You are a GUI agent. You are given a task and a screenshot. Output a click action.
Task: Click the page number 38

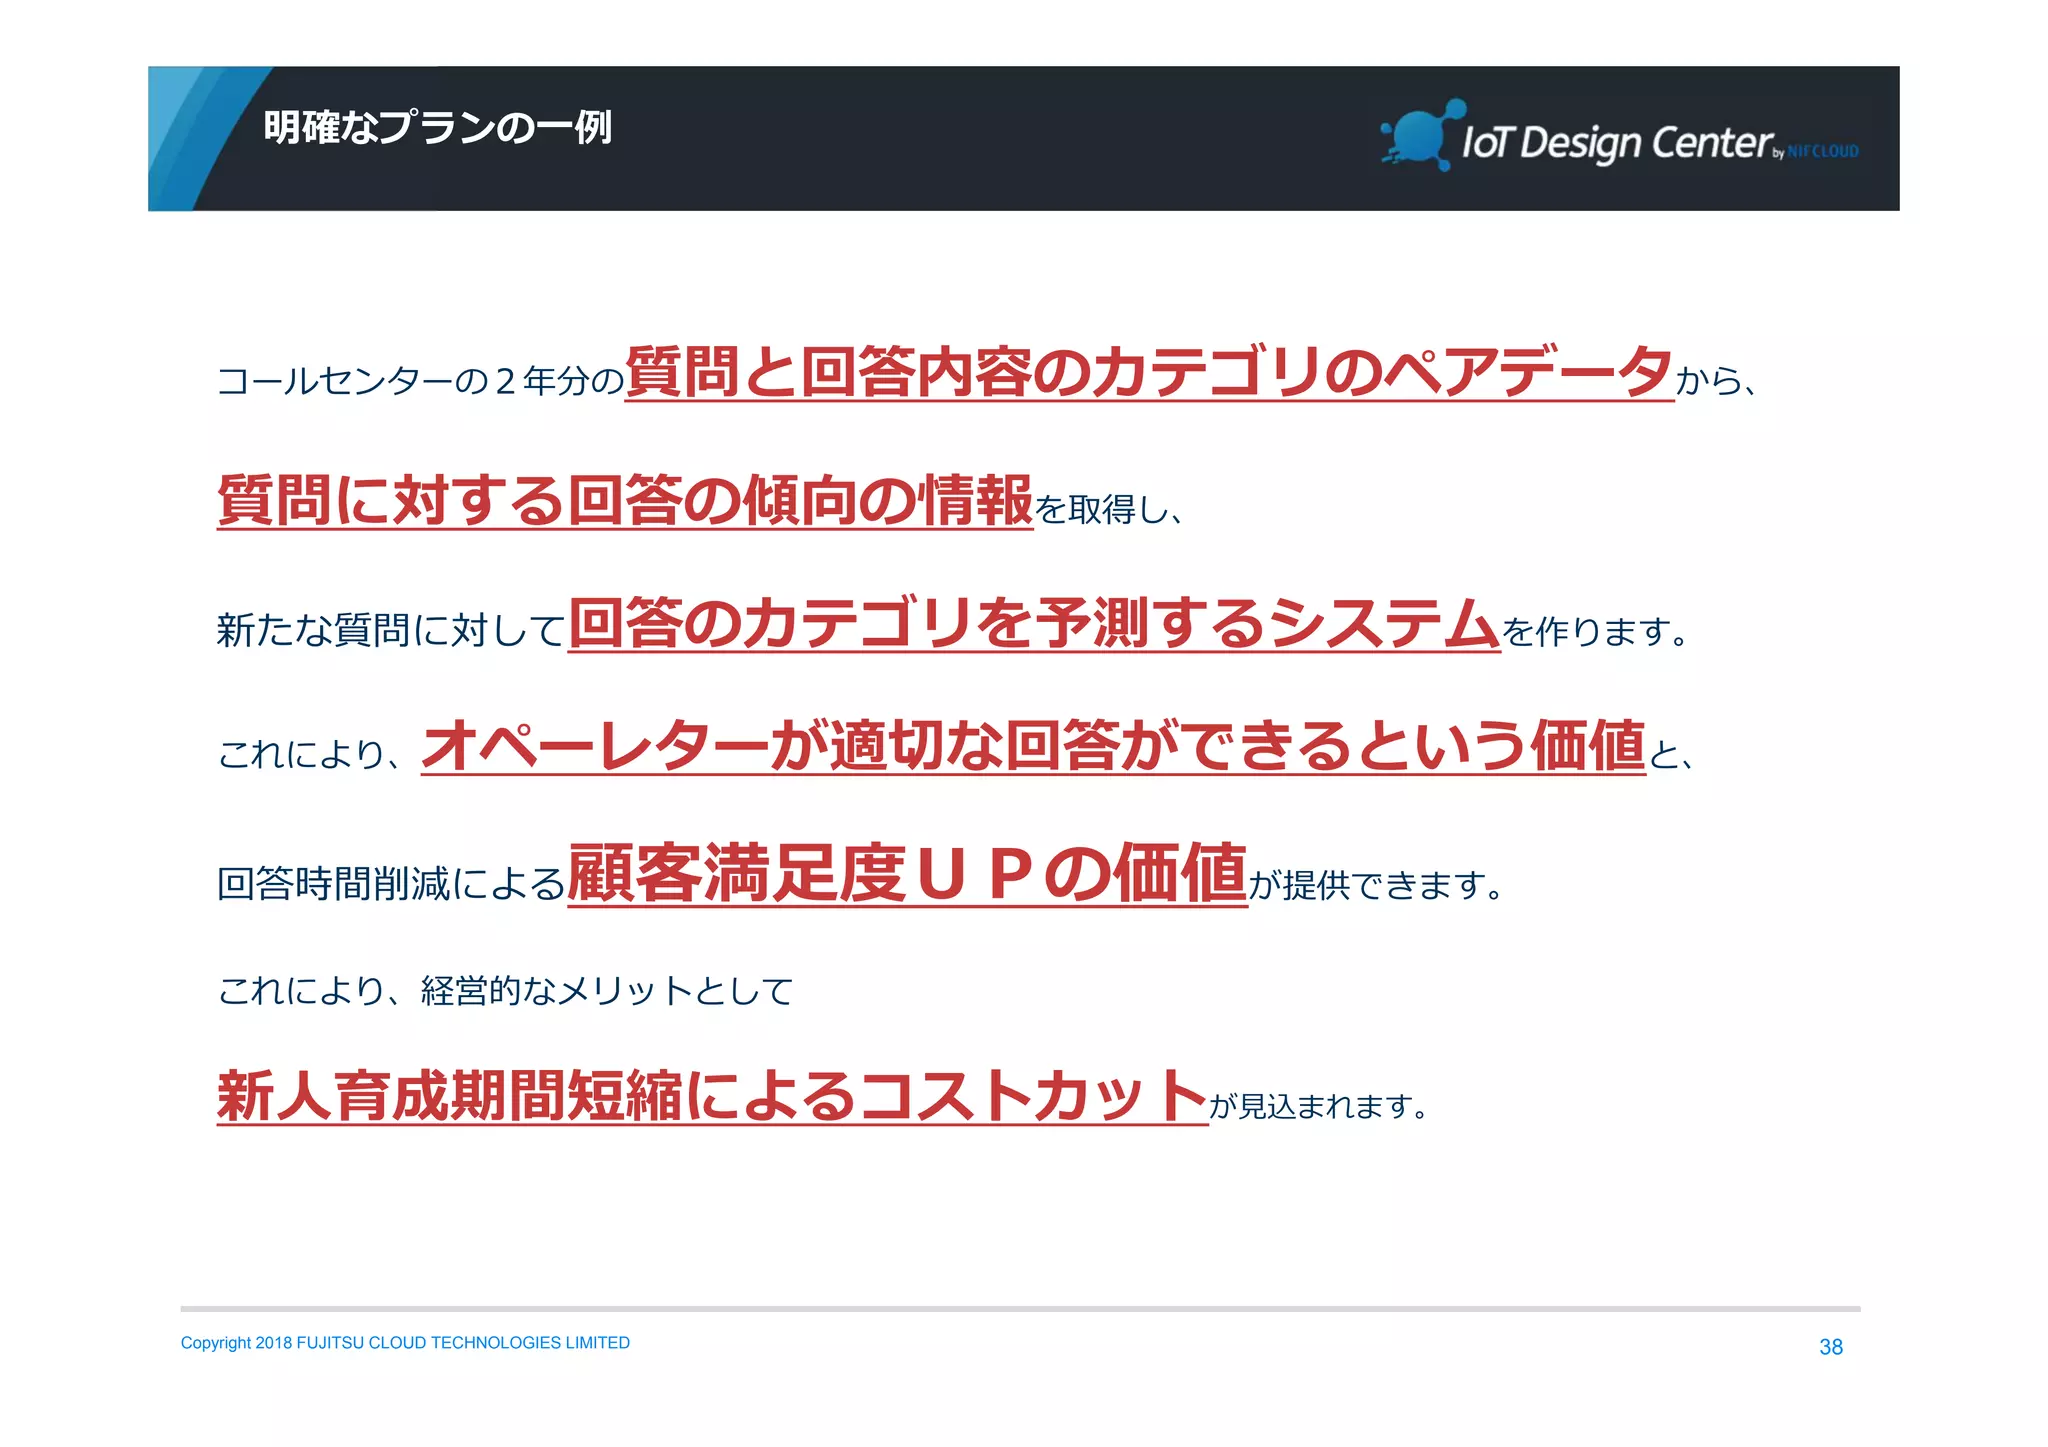(1831, 1347)
